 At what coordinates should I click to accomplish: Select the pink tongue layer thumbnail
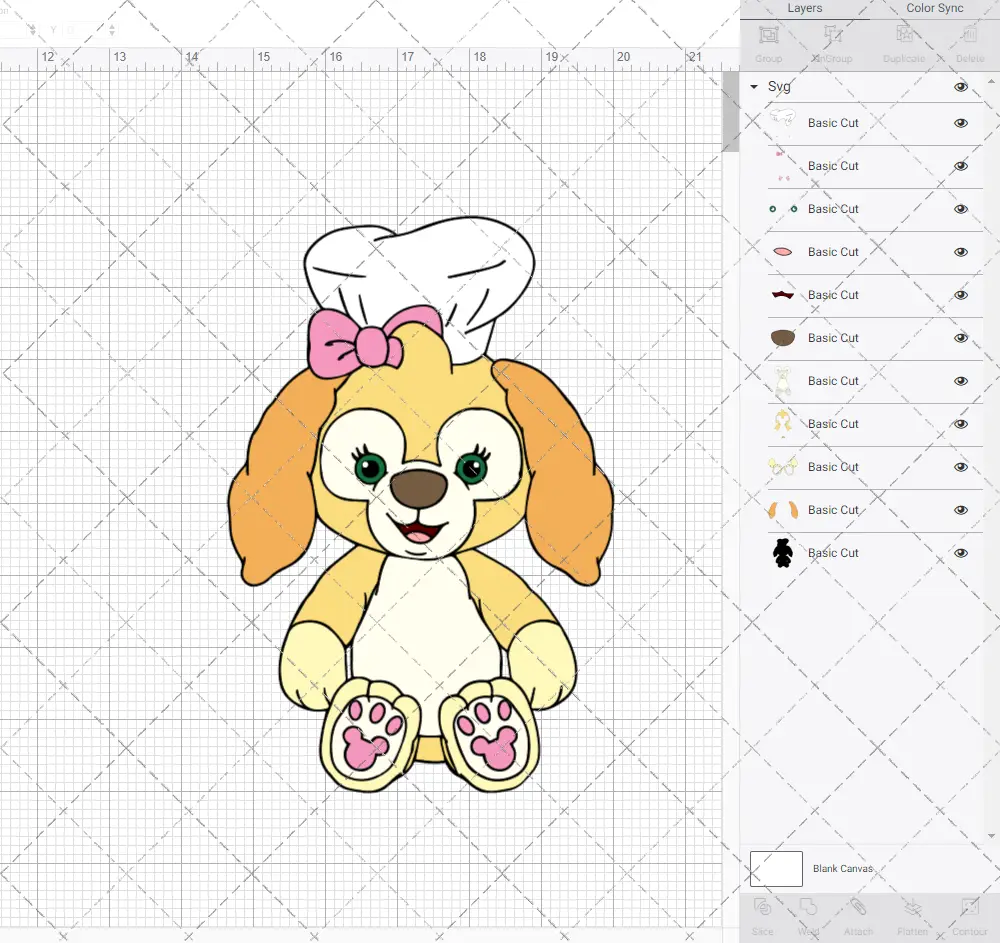click(x=783, y=252)
